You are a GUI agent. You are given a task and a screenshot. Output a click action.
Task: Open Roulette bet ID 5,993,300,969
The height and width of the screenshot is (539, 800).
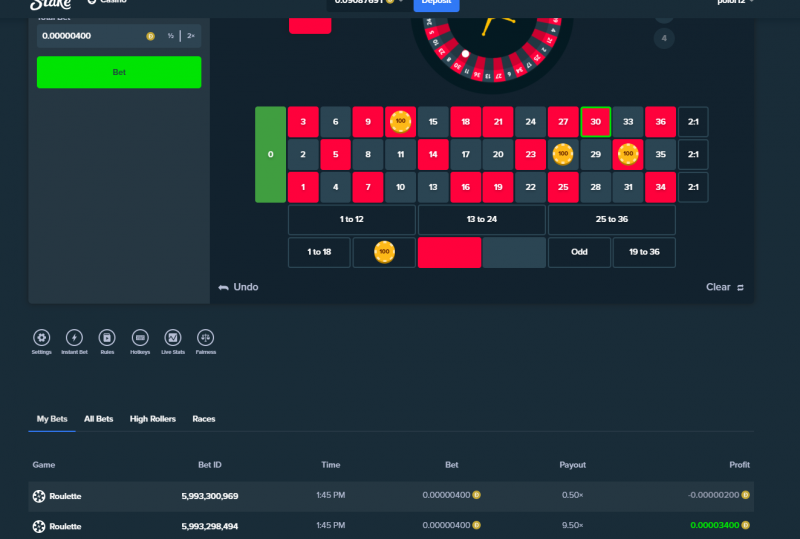[x=210, y=496]
